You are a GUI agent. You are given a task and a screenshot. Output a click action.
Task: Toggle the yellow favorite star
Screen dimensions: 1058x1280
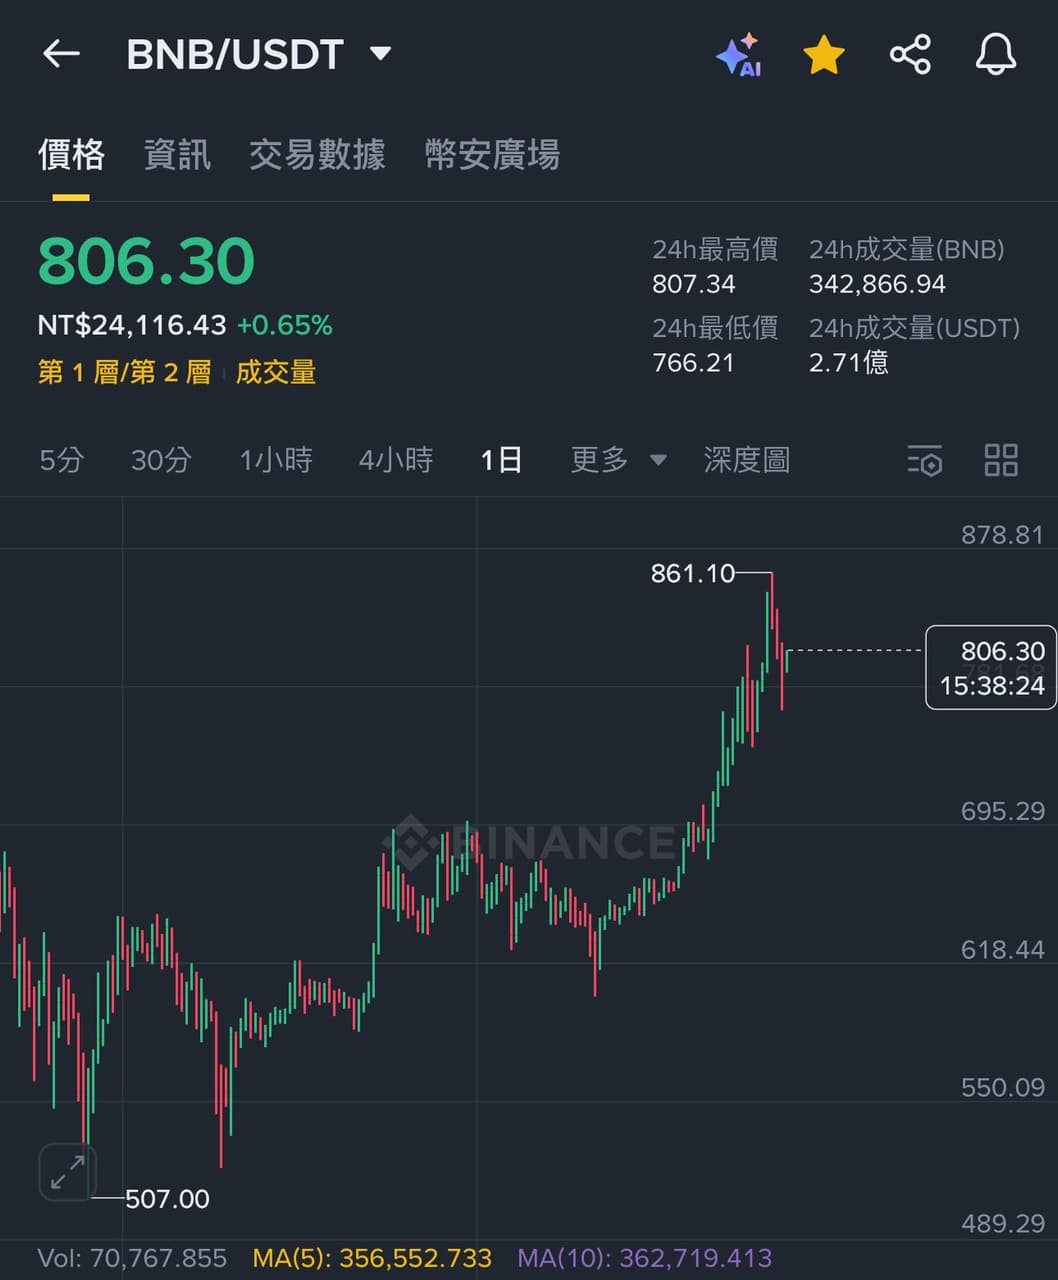(824, 55)
